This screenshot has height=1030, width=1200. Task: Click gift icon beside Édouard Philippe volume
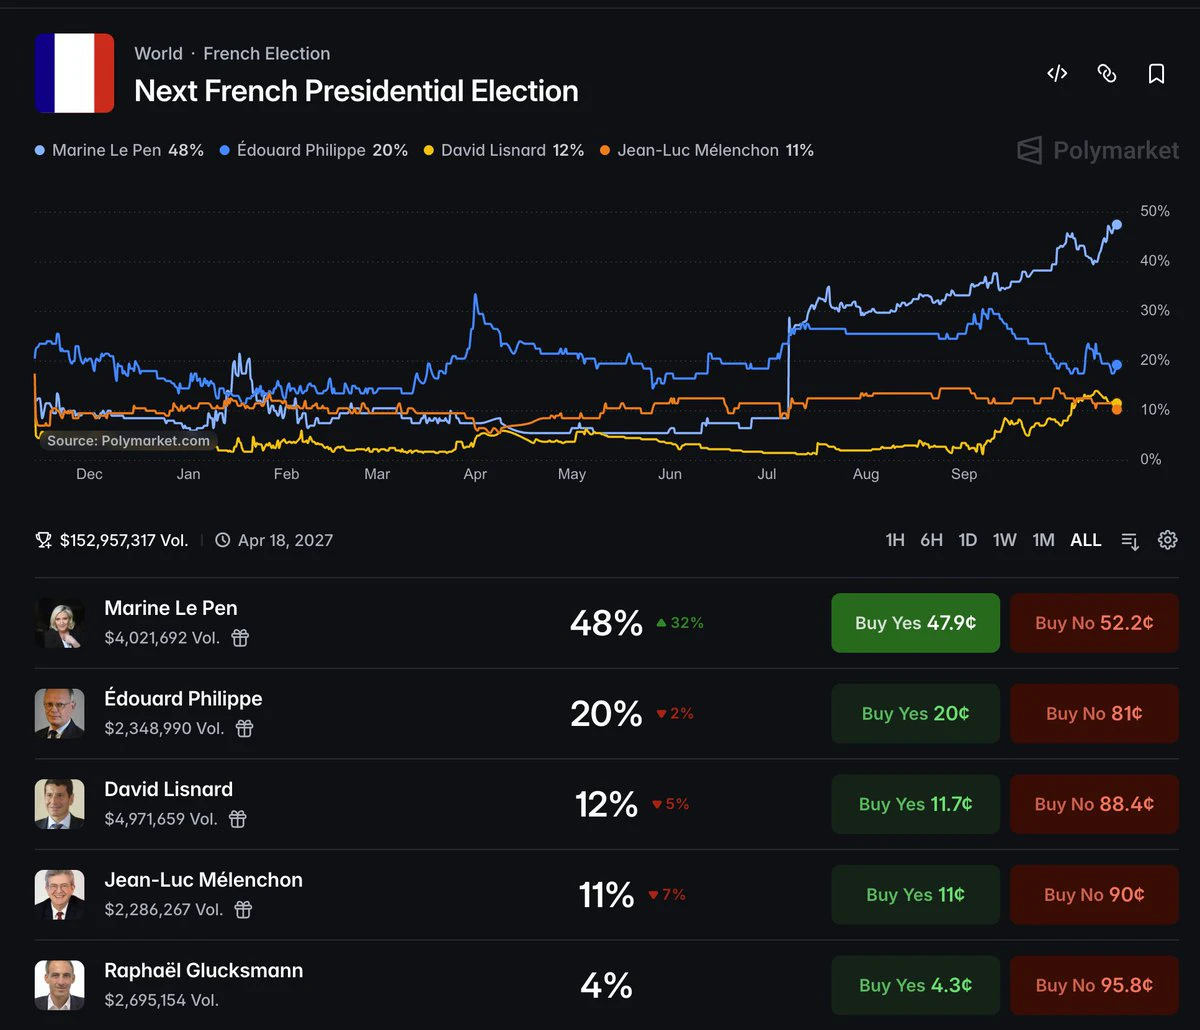click(244, 729)
